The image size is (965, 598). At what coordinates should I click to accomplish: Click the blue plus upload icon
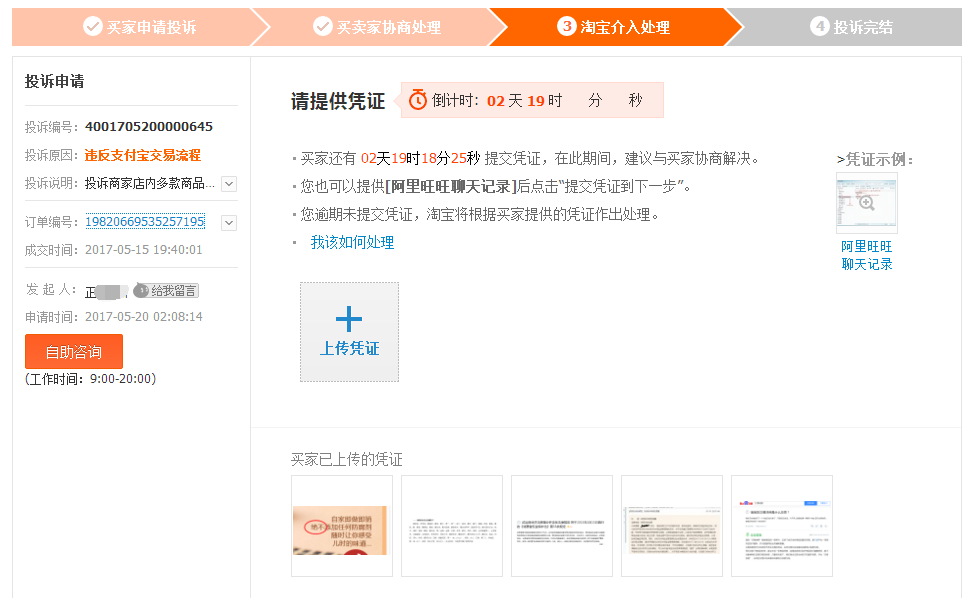[349, 319]
